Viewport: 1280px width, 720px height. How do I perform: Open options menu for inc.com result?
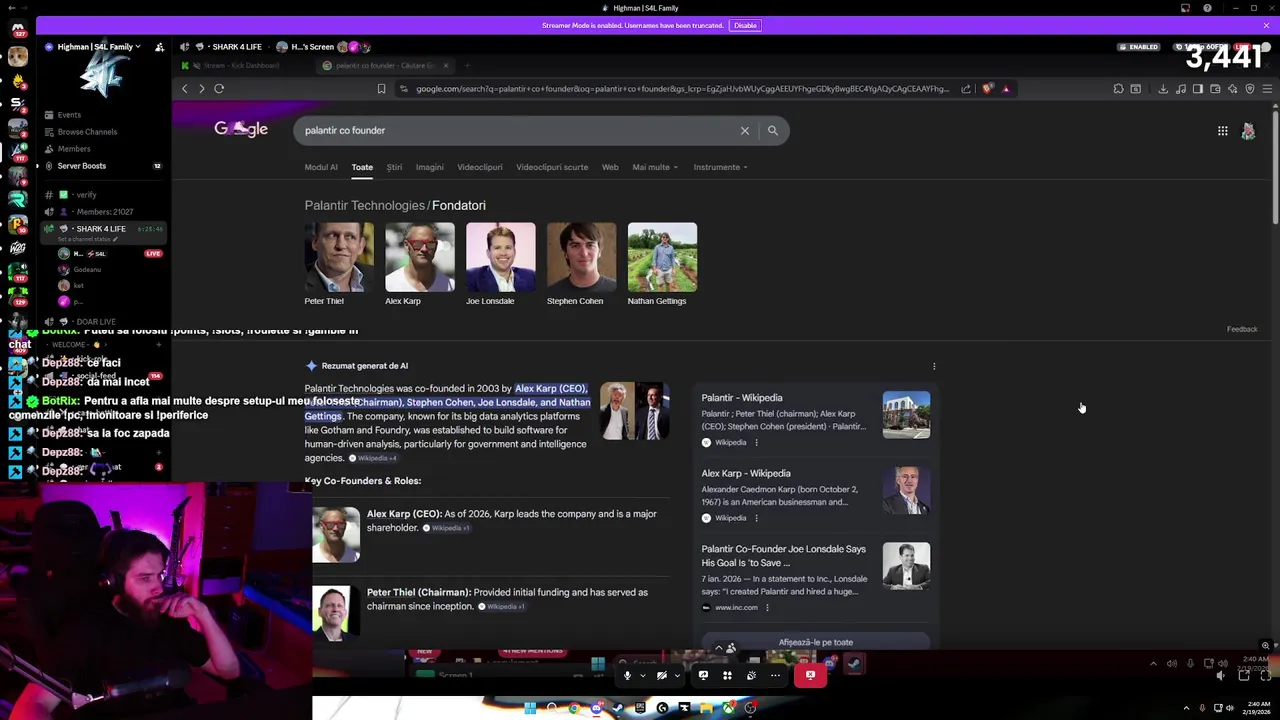[767, 607]
